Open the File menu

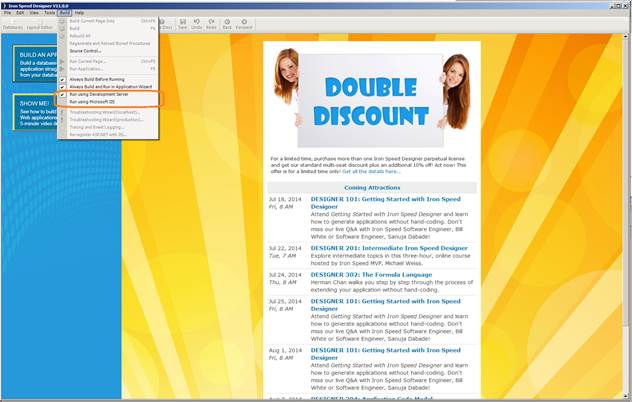pos(7,13)
